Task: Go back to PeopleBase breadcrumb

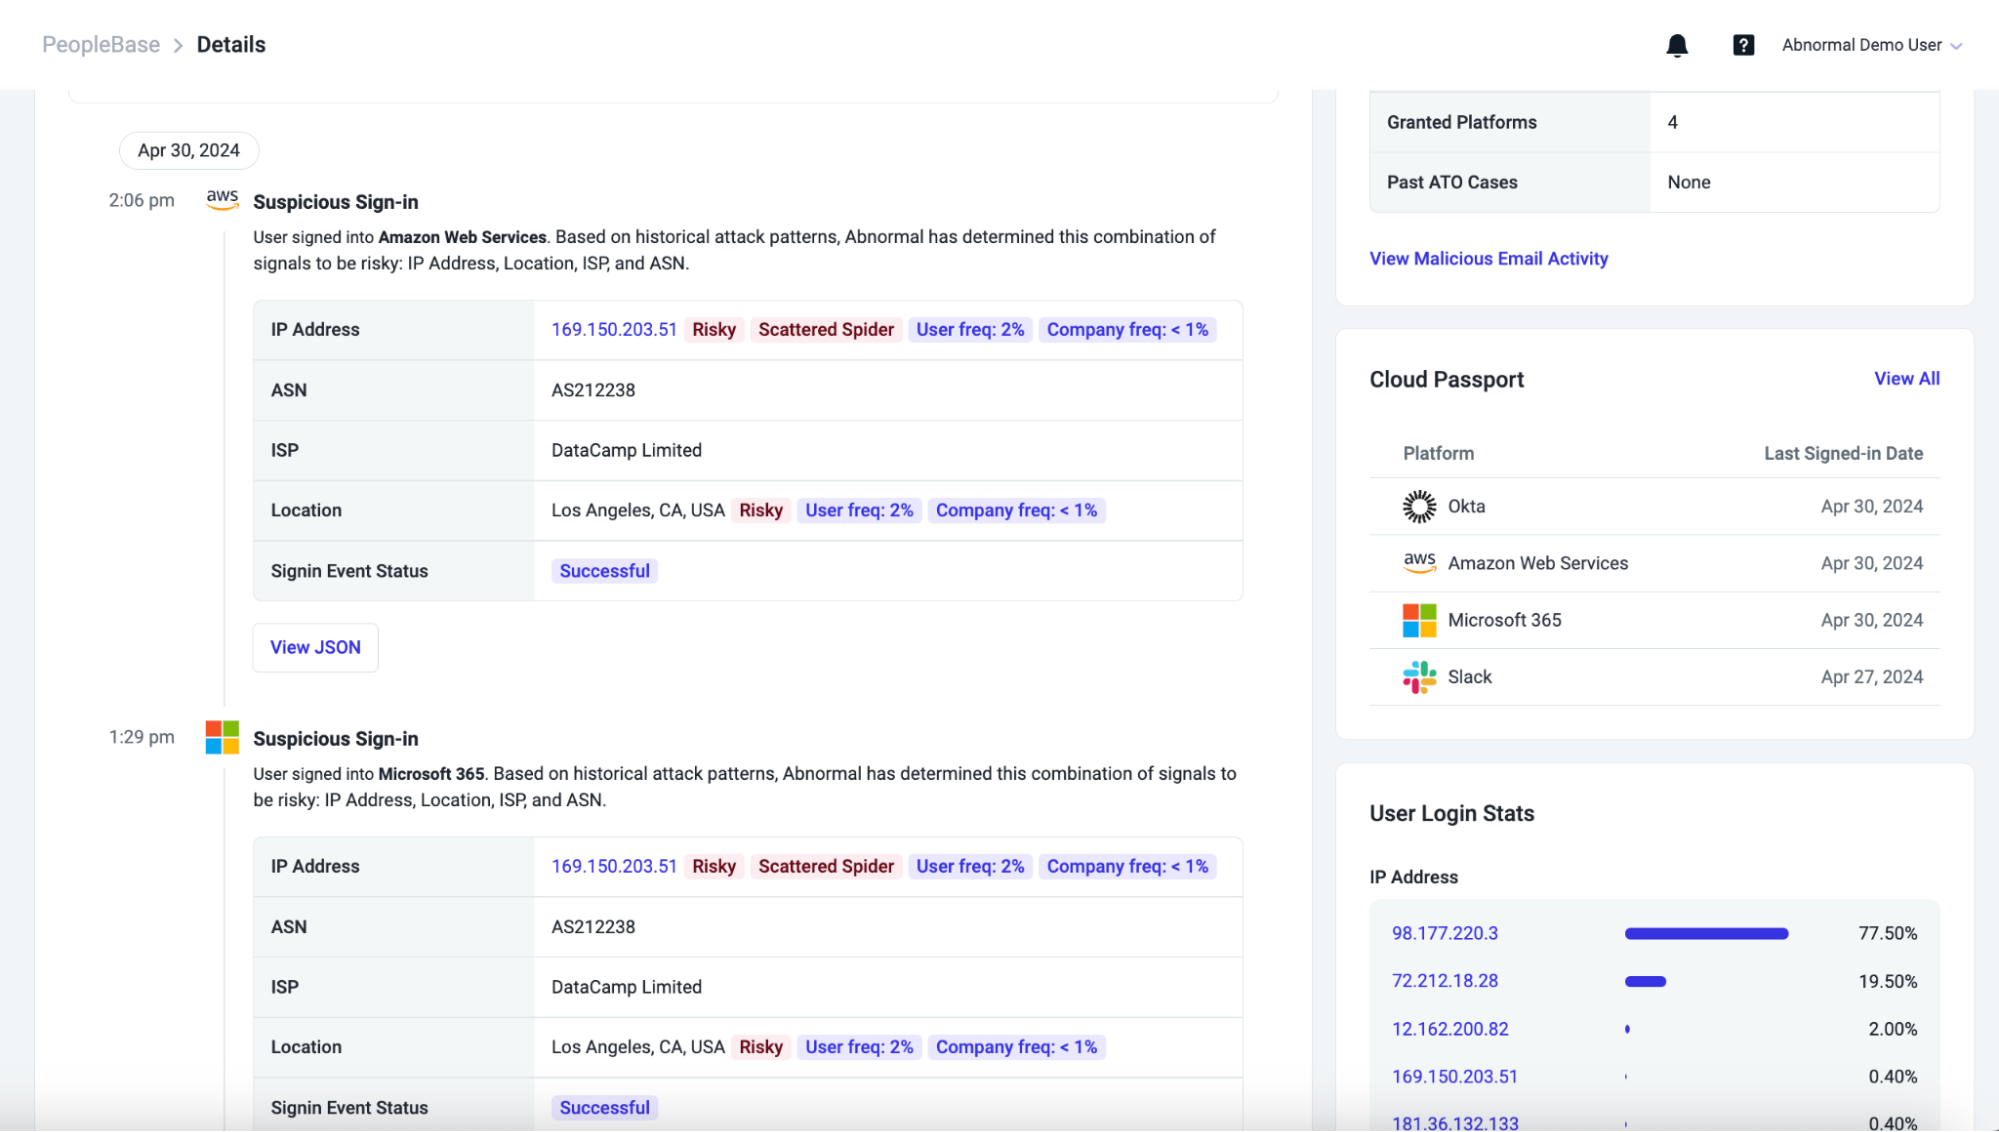Action: (x=101, y=45)
